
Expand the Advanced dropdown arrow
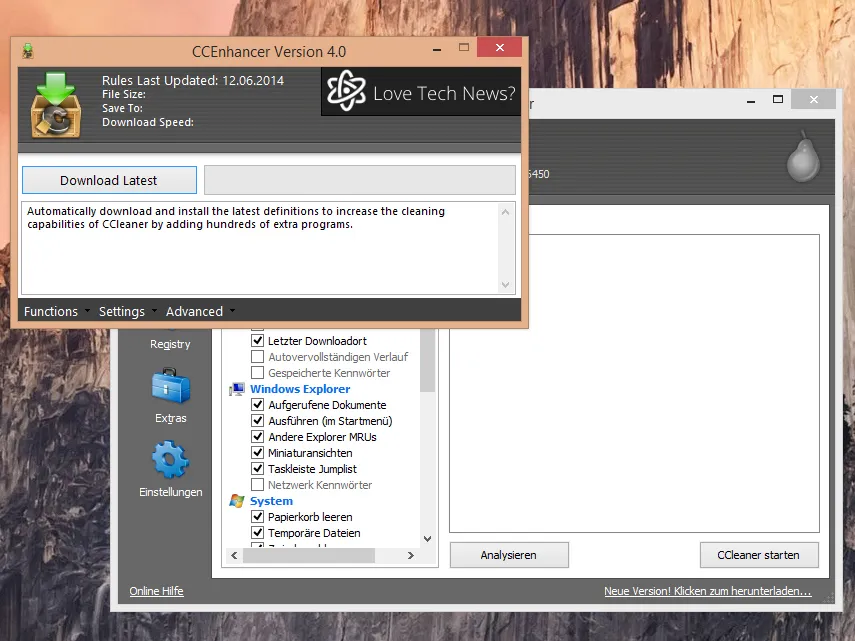pyautogui.click(x=232, y=311)
